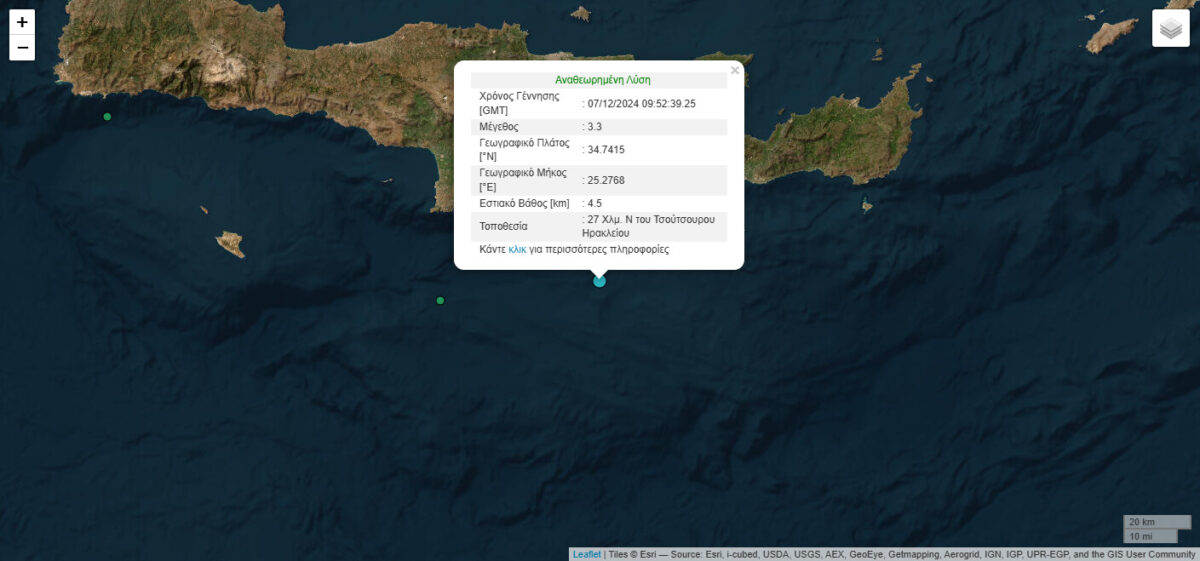Close the earthquake info popup

click(735, 71)
